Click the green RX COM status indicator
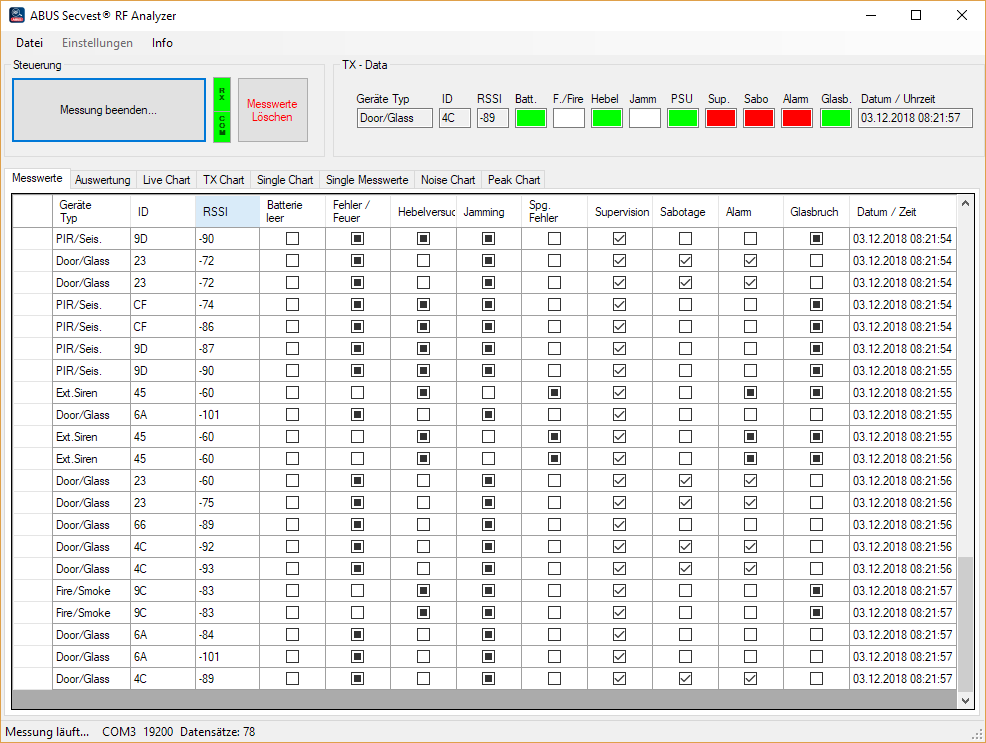 pos(222,110)
